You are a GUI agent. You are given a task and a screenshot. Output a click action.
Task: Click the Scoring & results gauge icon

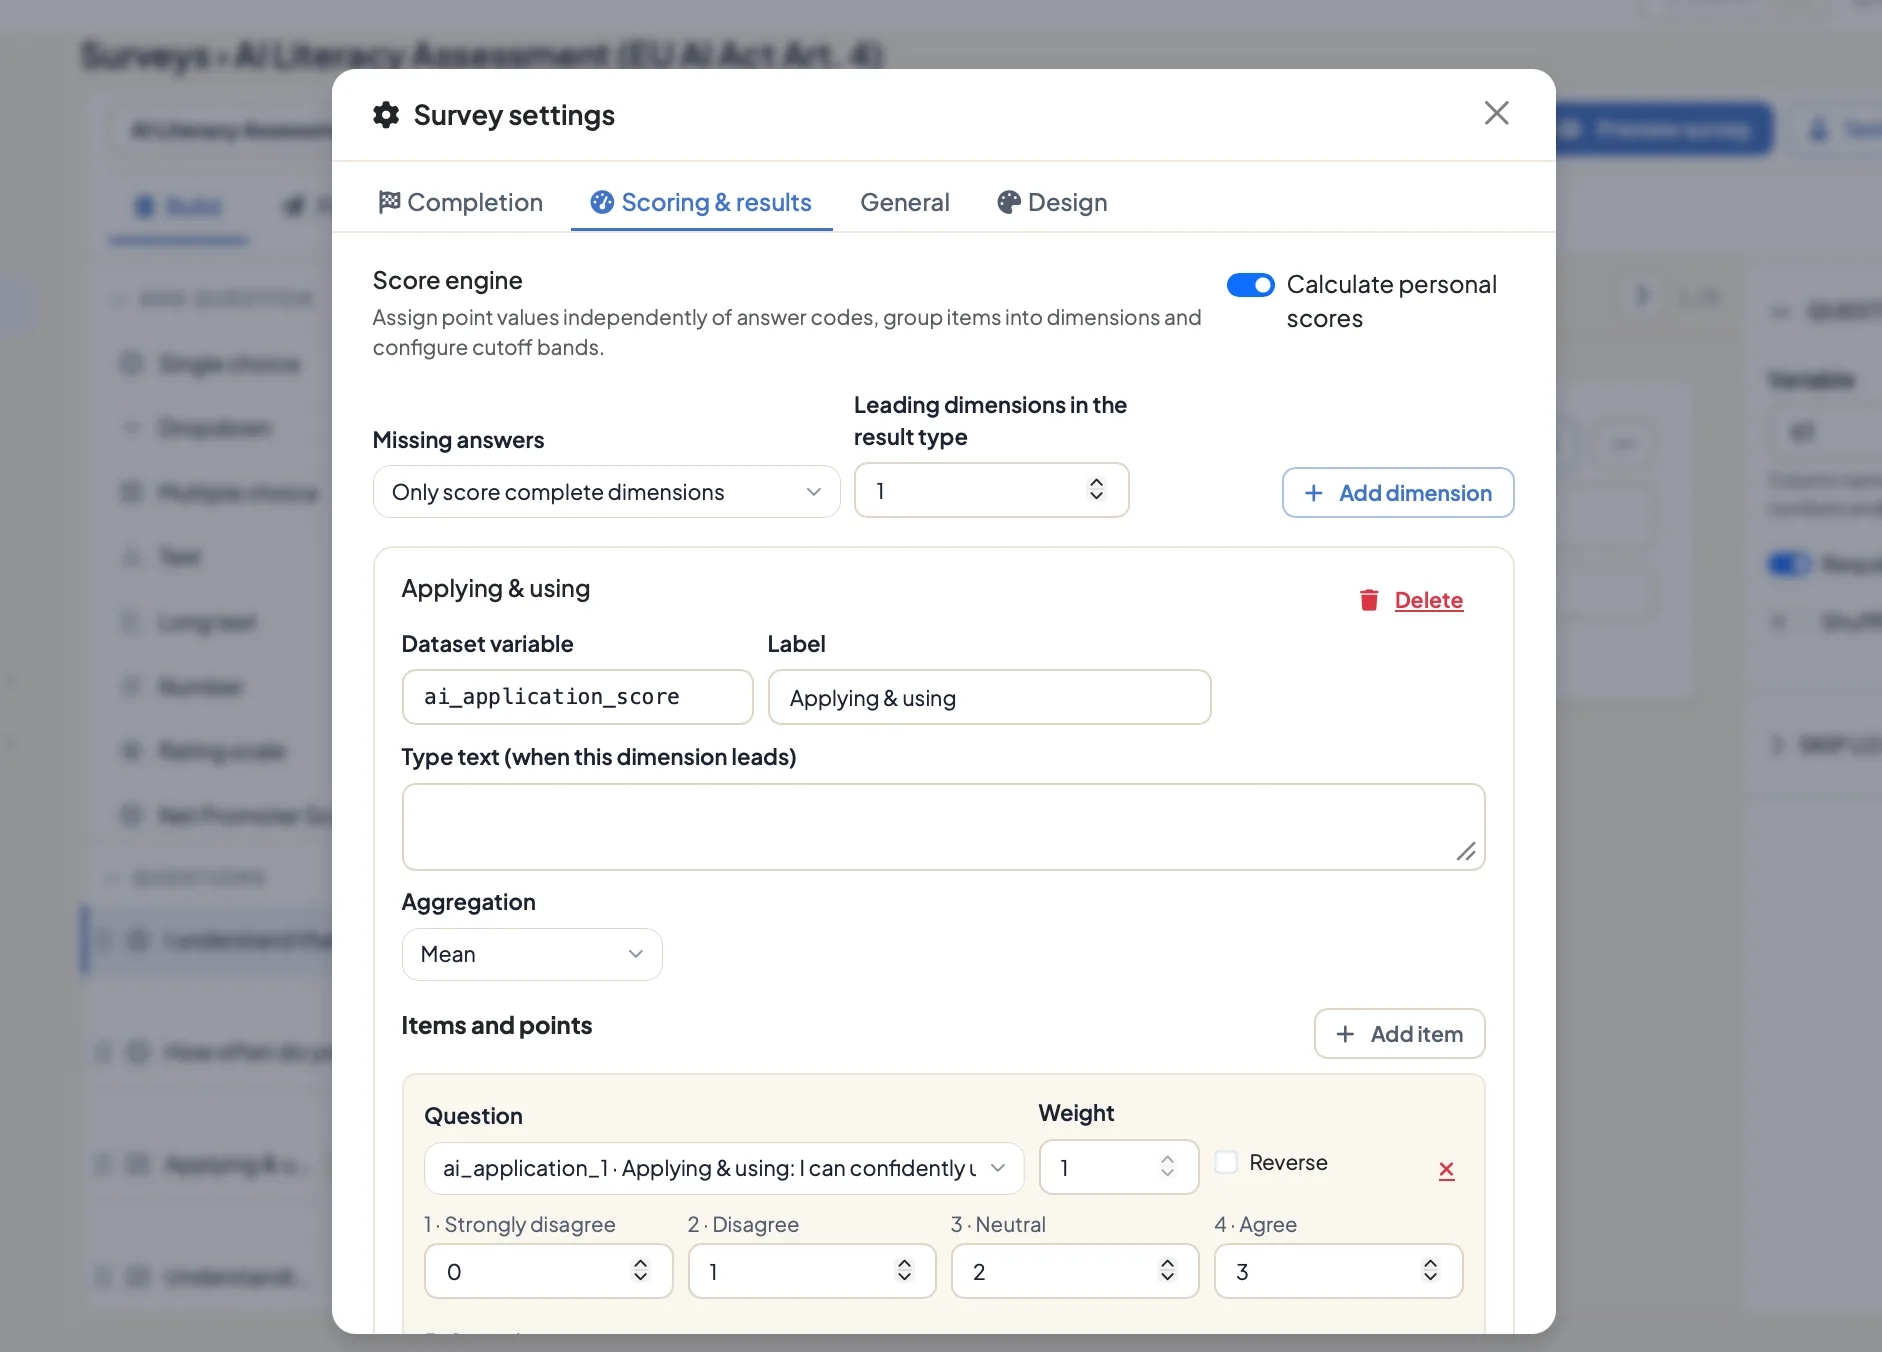602,202
